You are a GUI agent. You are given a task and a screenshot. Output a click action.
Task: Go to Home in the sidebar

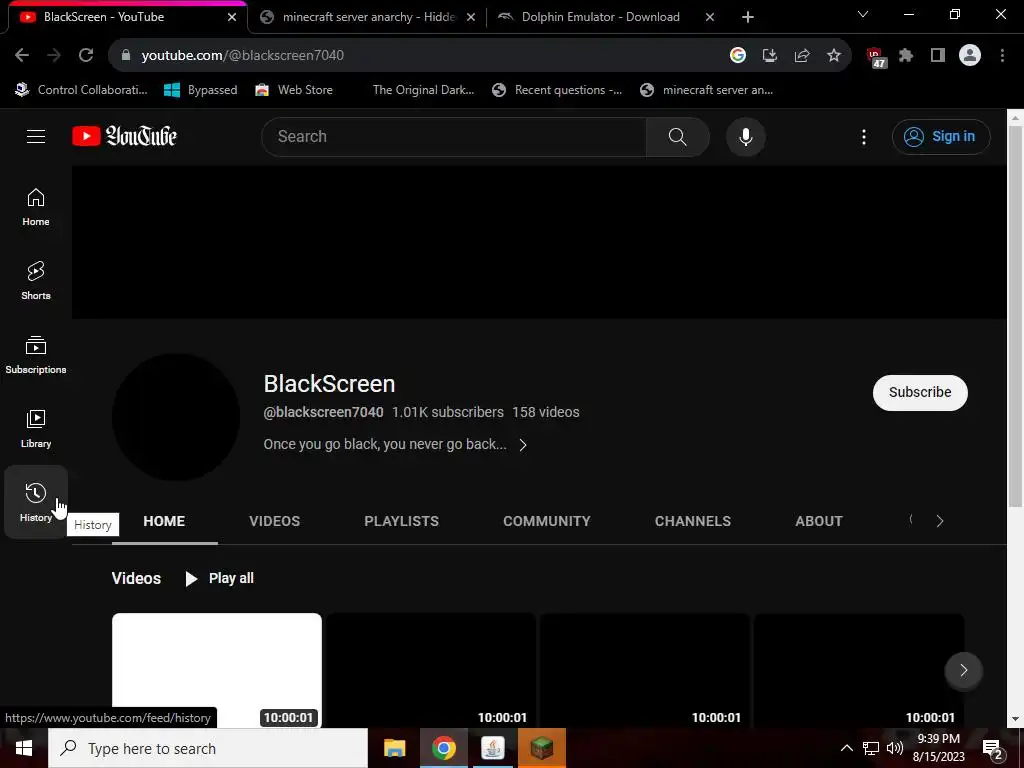pyautogui.click(x=36, y=207)
